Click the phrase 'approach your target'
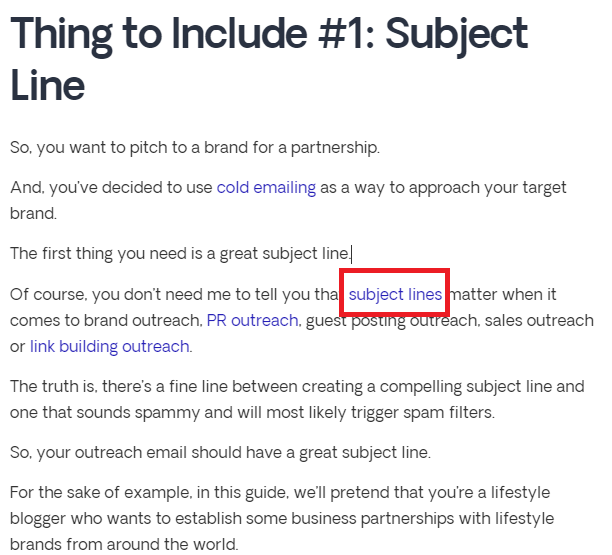The width and height of the screenshot is (612, 555). pyautogui.click(x=487, y=188)
